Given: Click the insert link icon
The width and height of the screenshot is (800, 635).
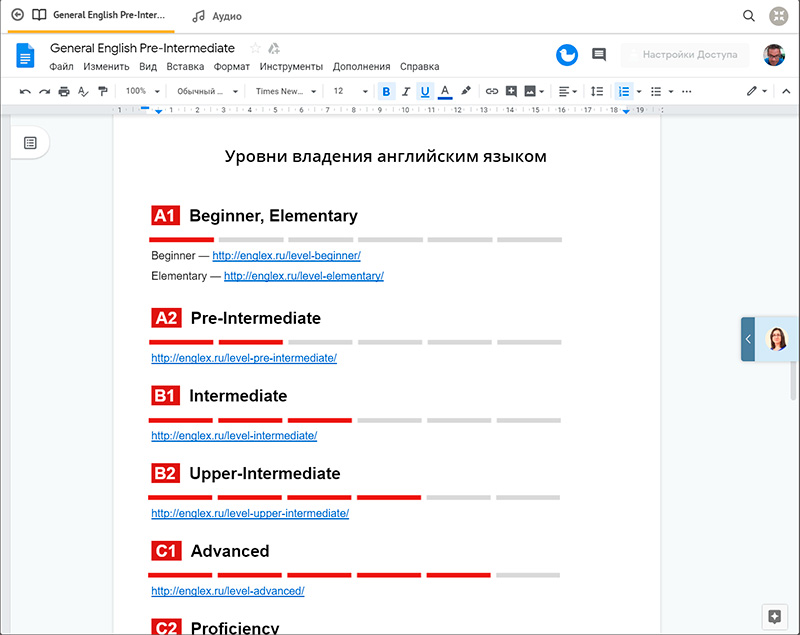Looking at the screenshot, I should pyautogui.click(x=491, y=91).
